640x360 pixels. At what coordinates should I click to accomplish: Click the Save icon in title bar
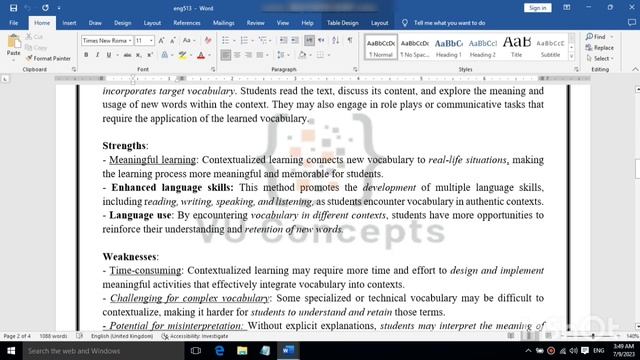click(13, 8)
